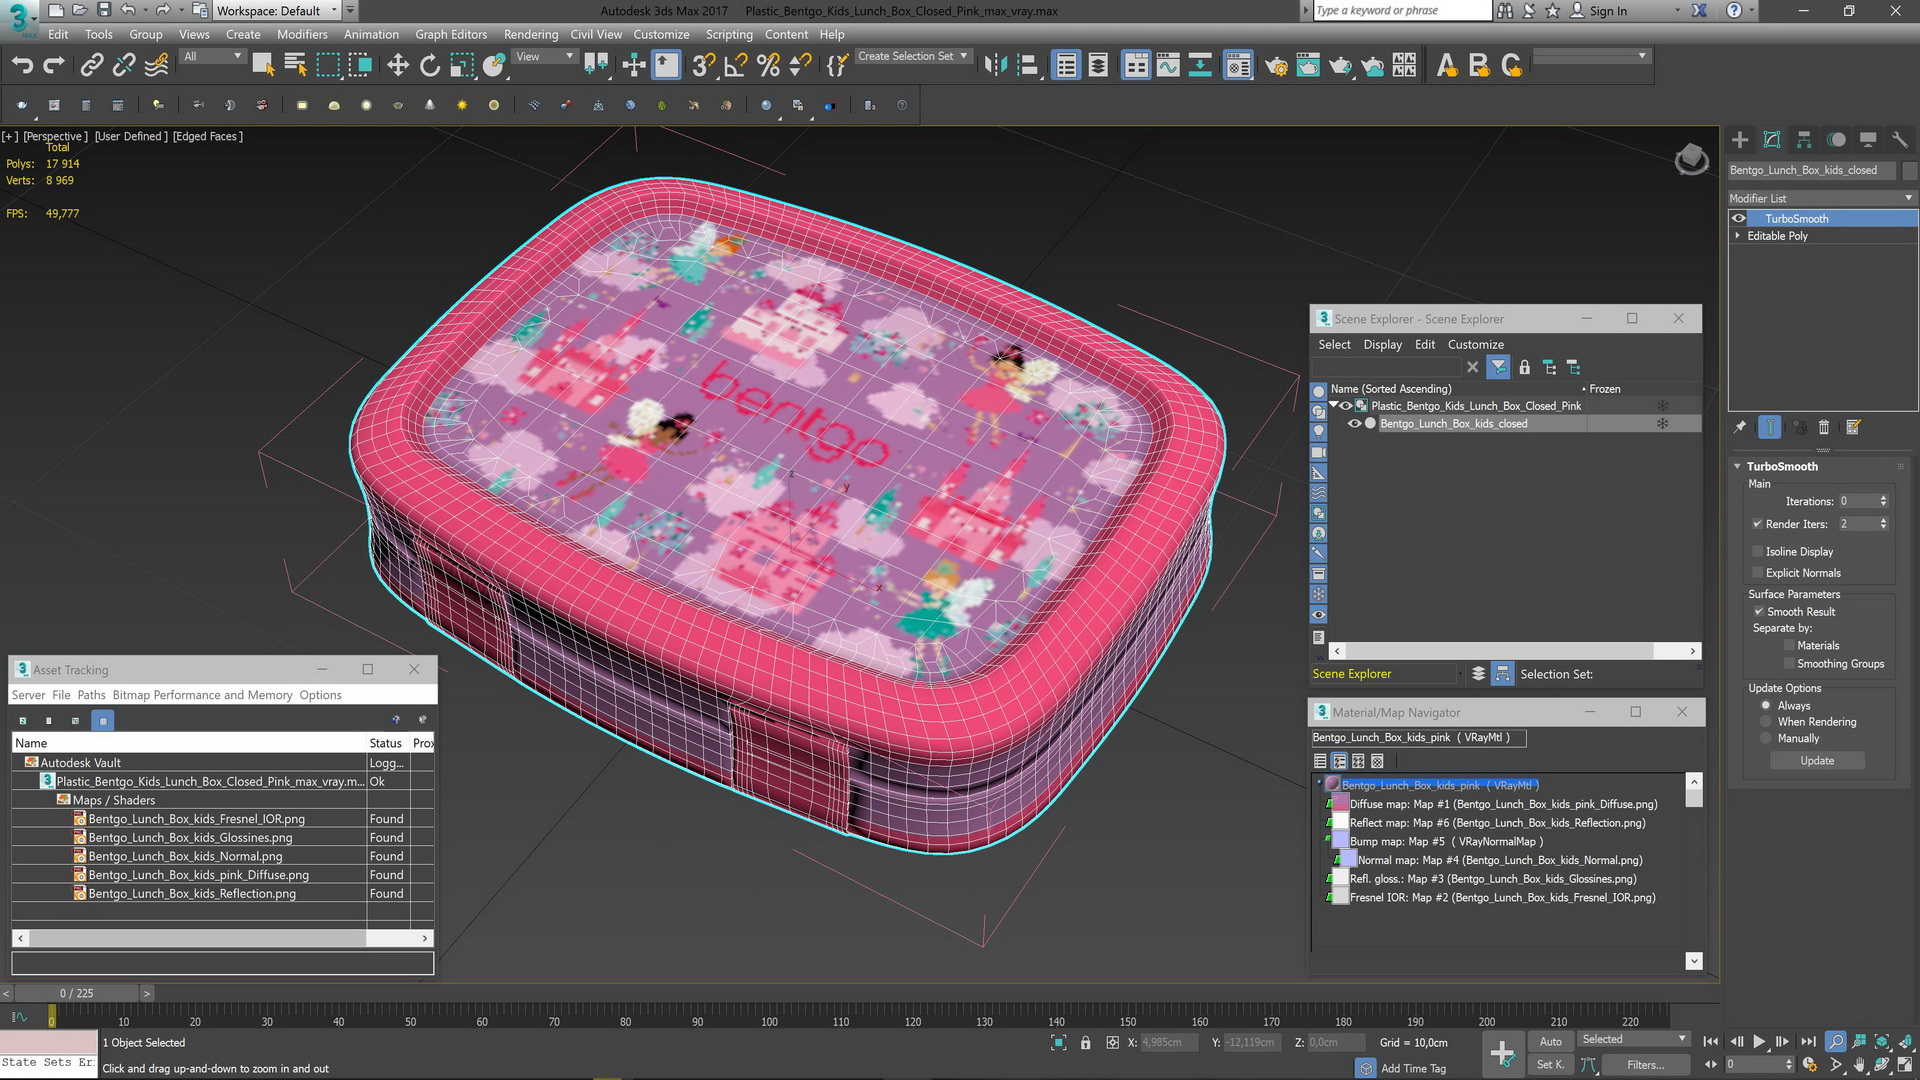This screenshot has height=1080, width=1920.
Task: Collapse the TurboSmooth rollout
Action: [1737, 467]
